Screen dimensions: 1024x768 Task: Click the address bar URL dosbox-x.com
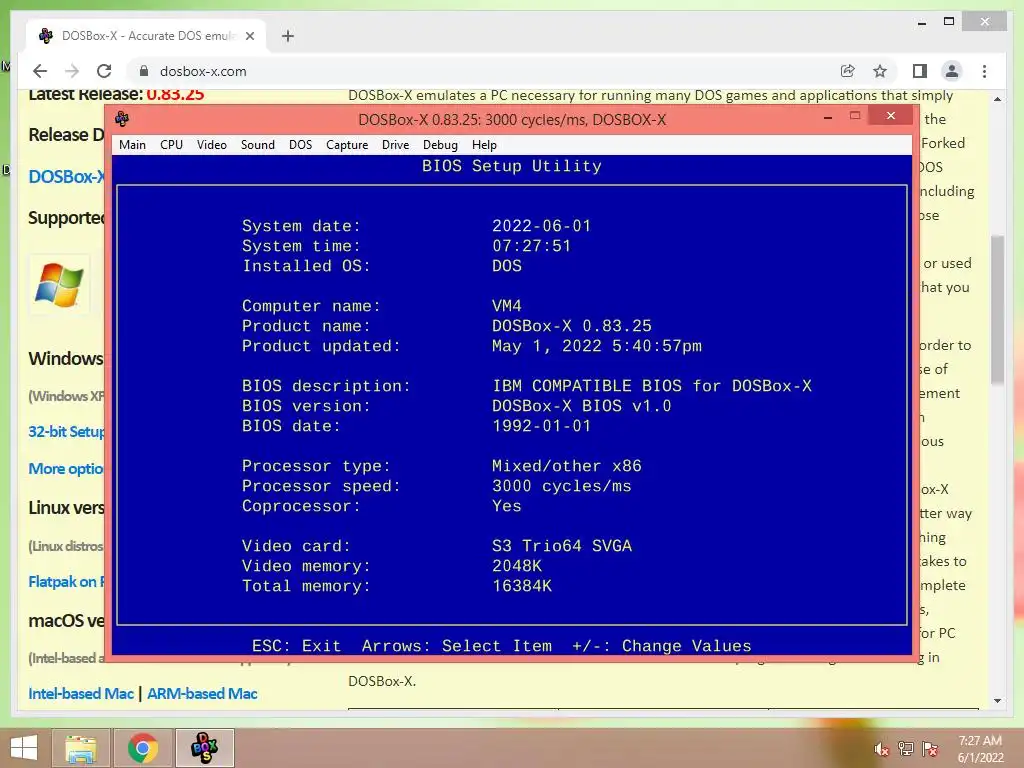(x=203, y=71)
